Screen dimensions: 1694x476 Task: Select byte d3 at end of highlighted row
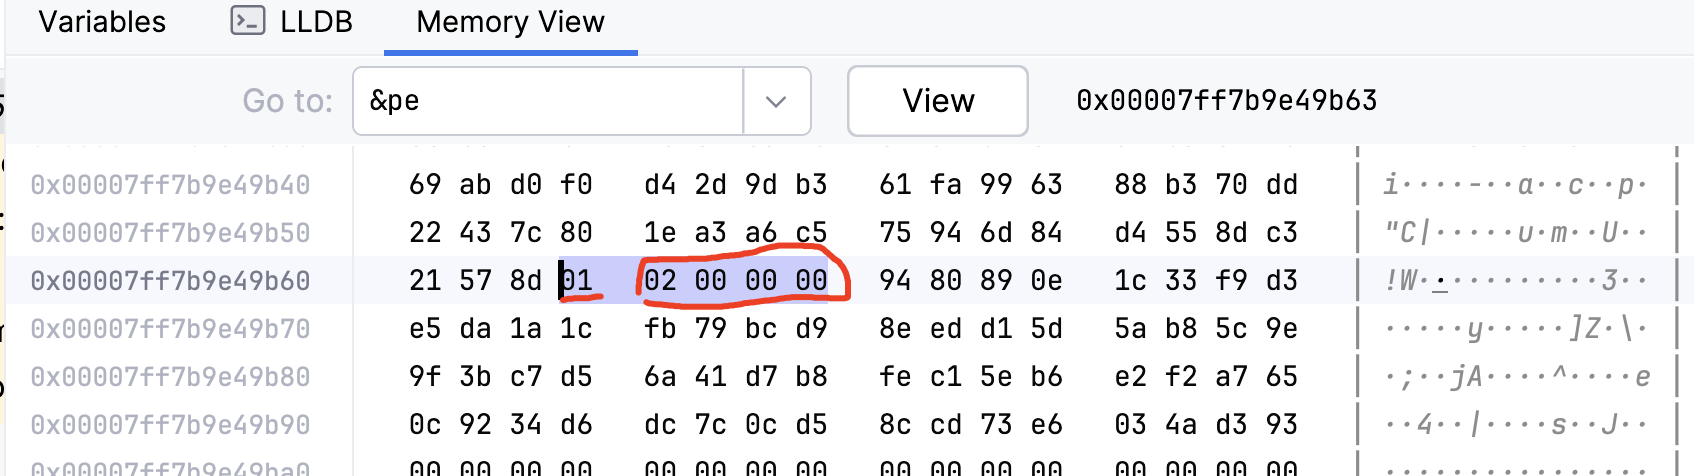pos(1281,281)
